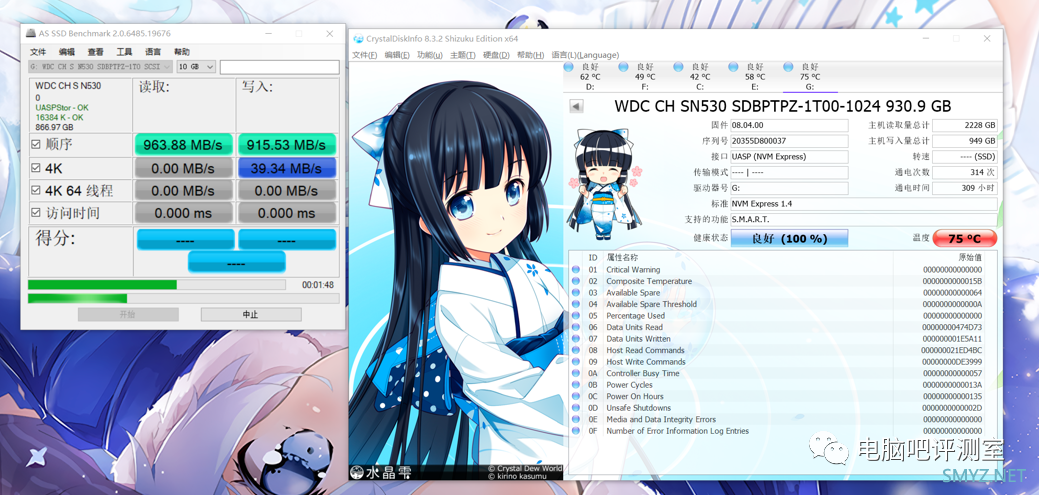Click the 963.88 MB/s sequential read result
This screenshot has width=1039, height=495.
(x=184, y=145)
